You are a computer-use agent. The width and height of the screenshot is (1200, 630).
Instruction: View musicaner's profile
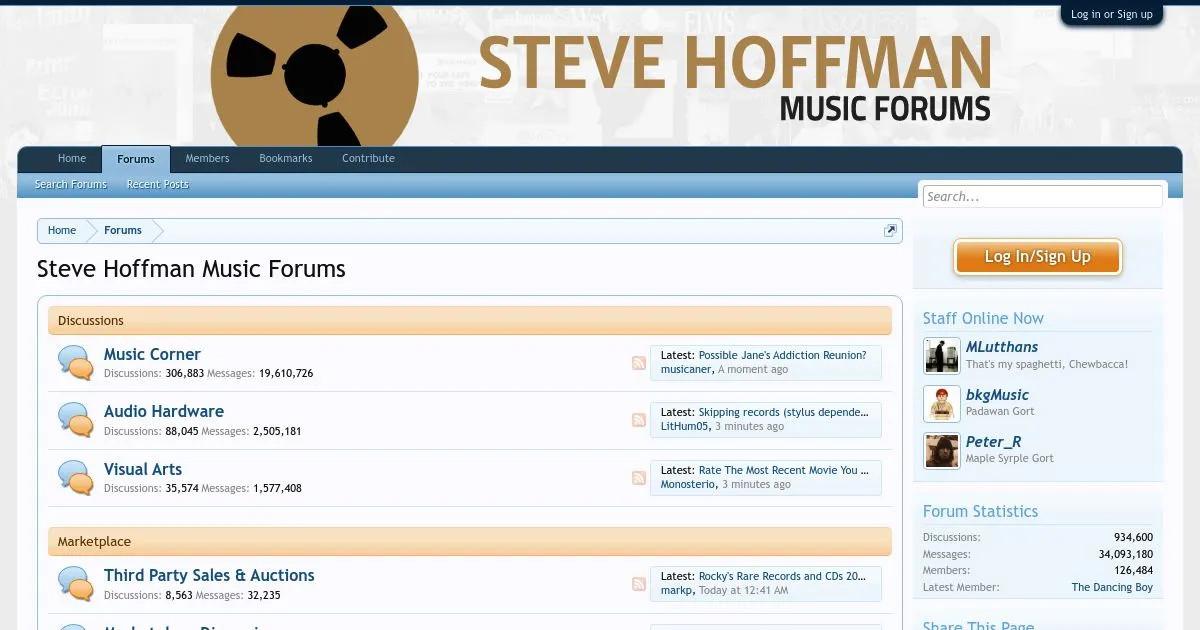(x=686, y=369)
